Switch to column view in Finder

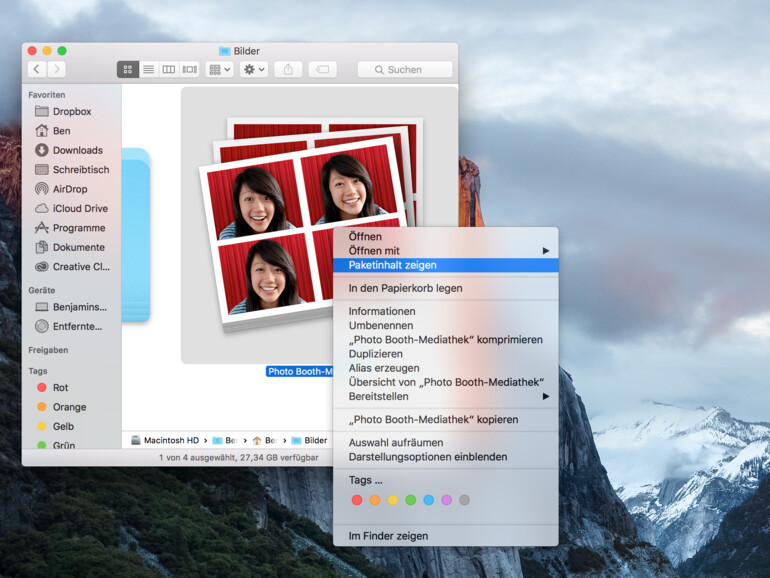tap(168, 69)
